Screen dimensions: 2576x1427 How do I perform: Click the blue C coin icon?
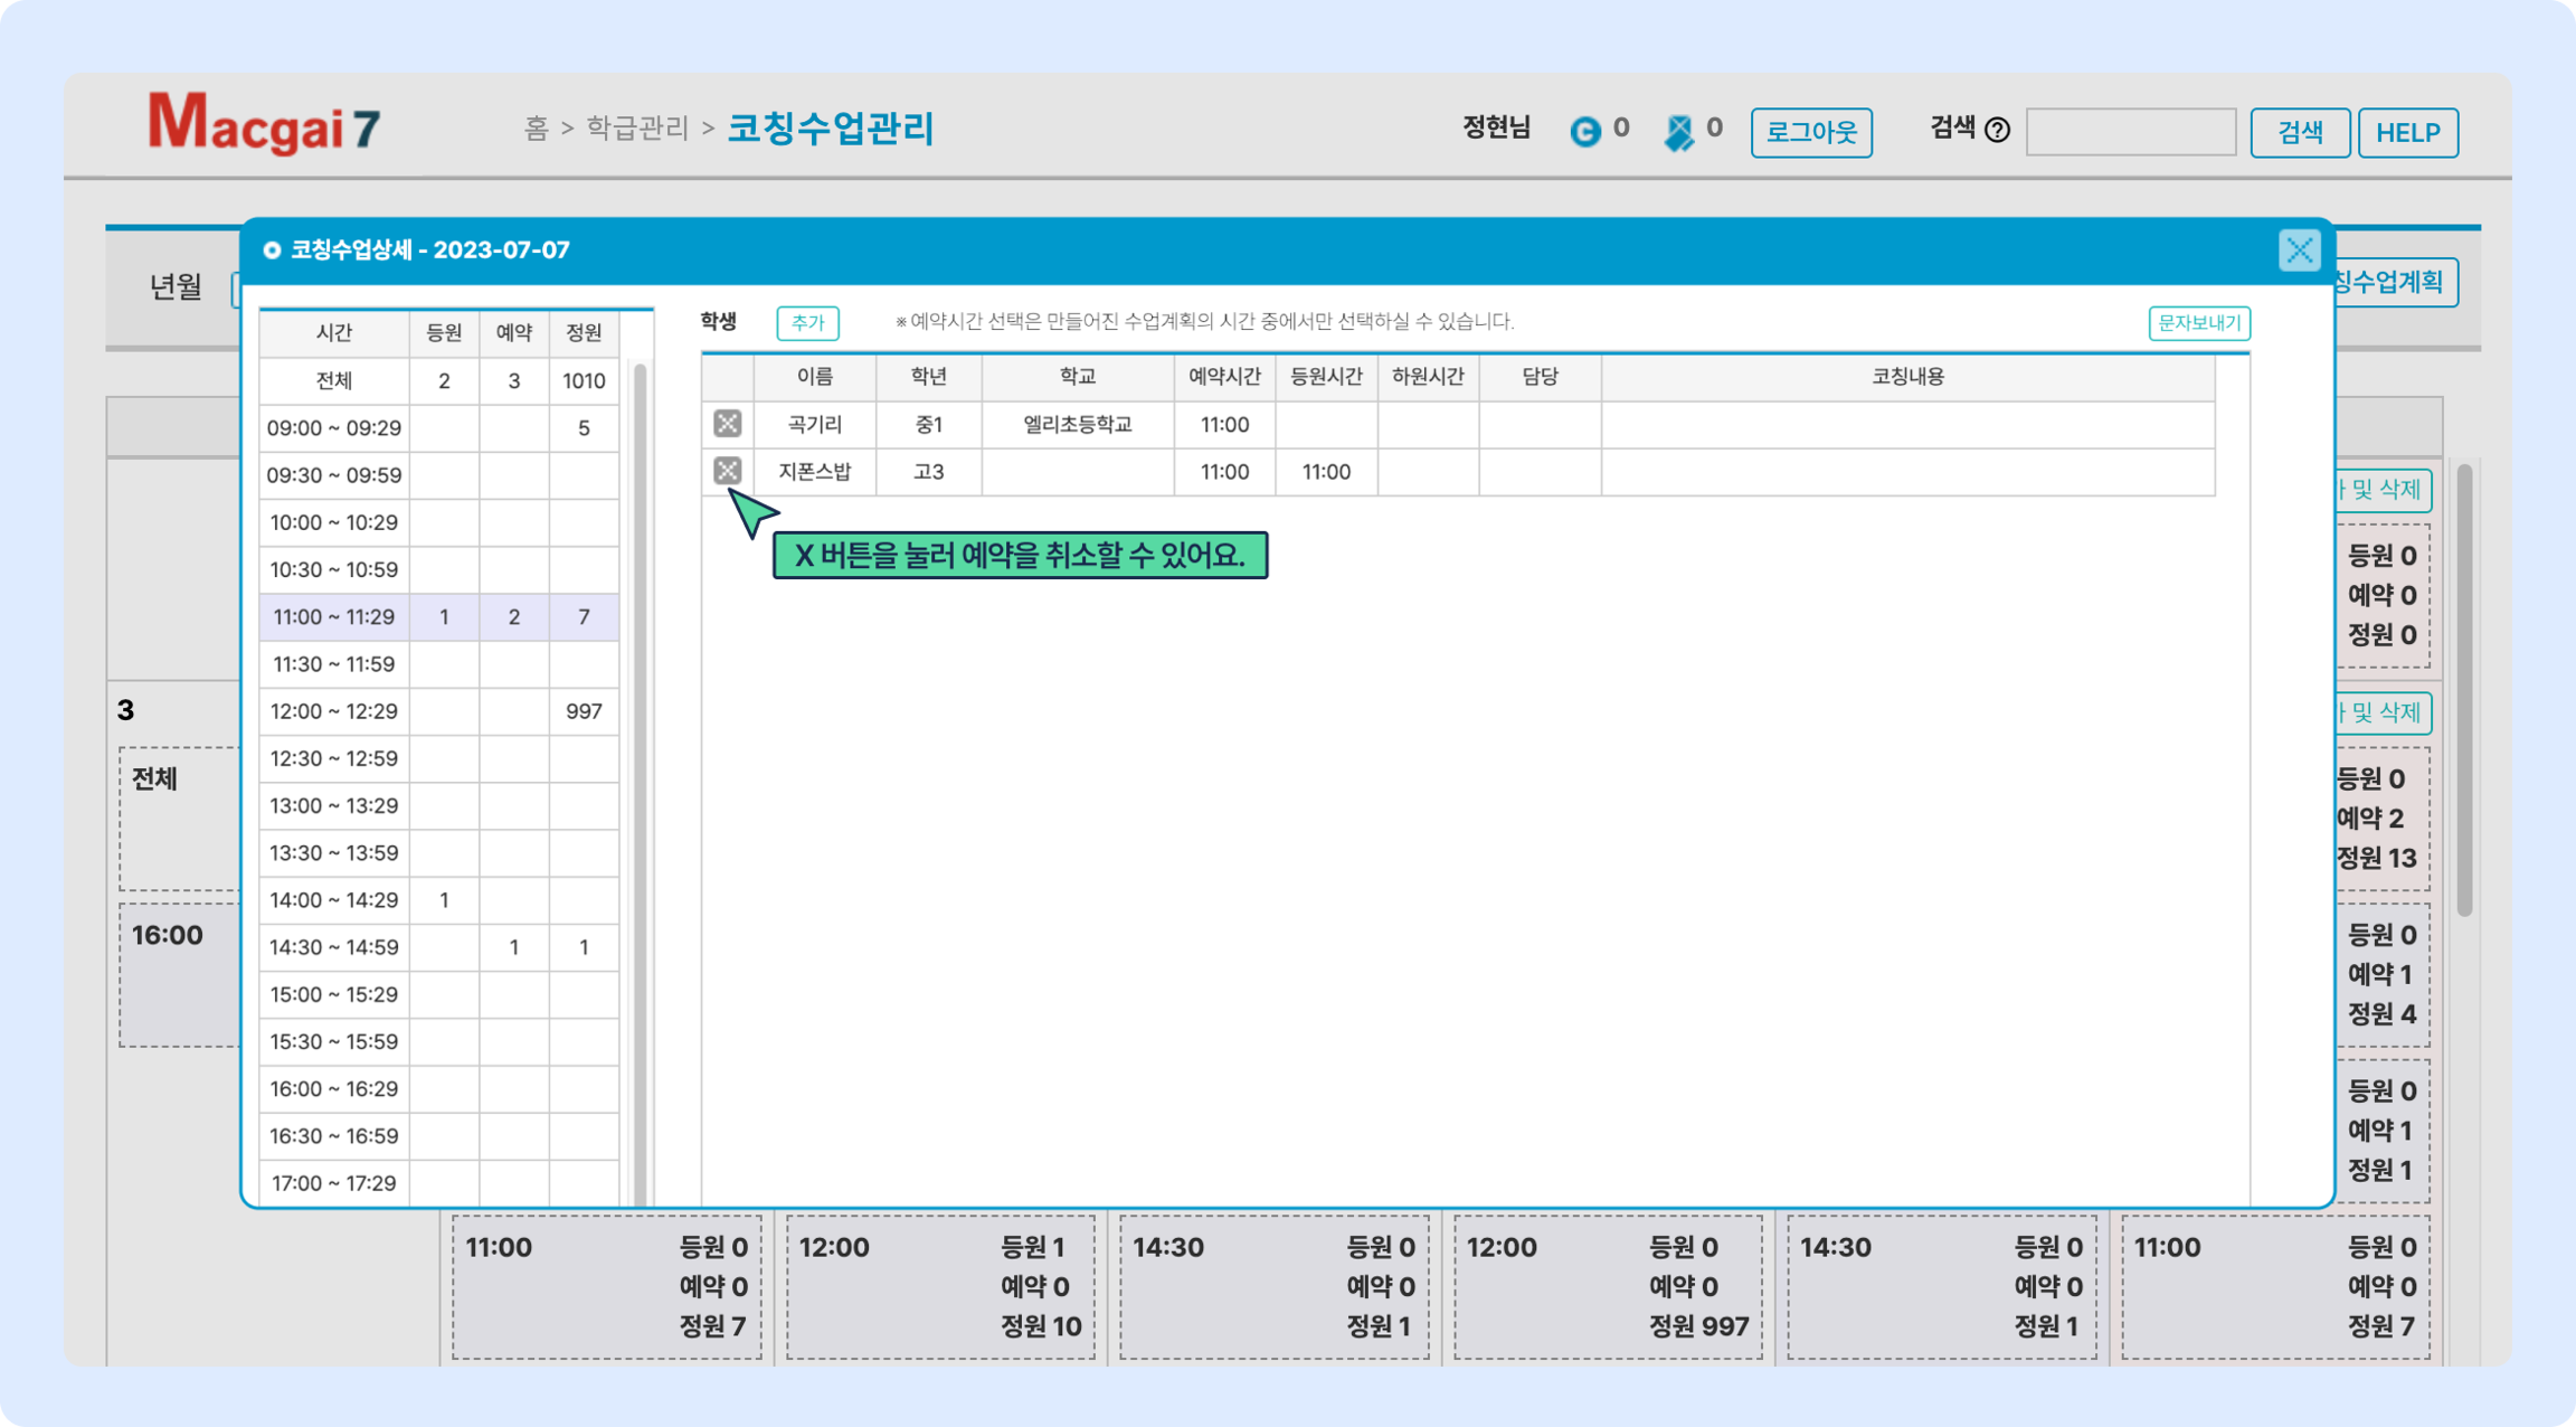1585,131
